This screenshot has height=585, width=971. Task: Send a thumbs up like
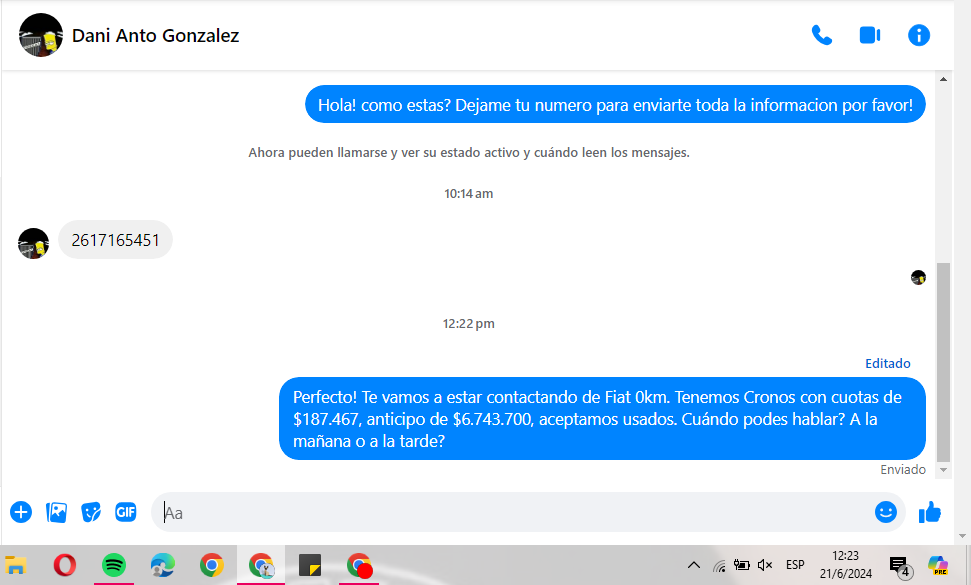click(930, 512)
